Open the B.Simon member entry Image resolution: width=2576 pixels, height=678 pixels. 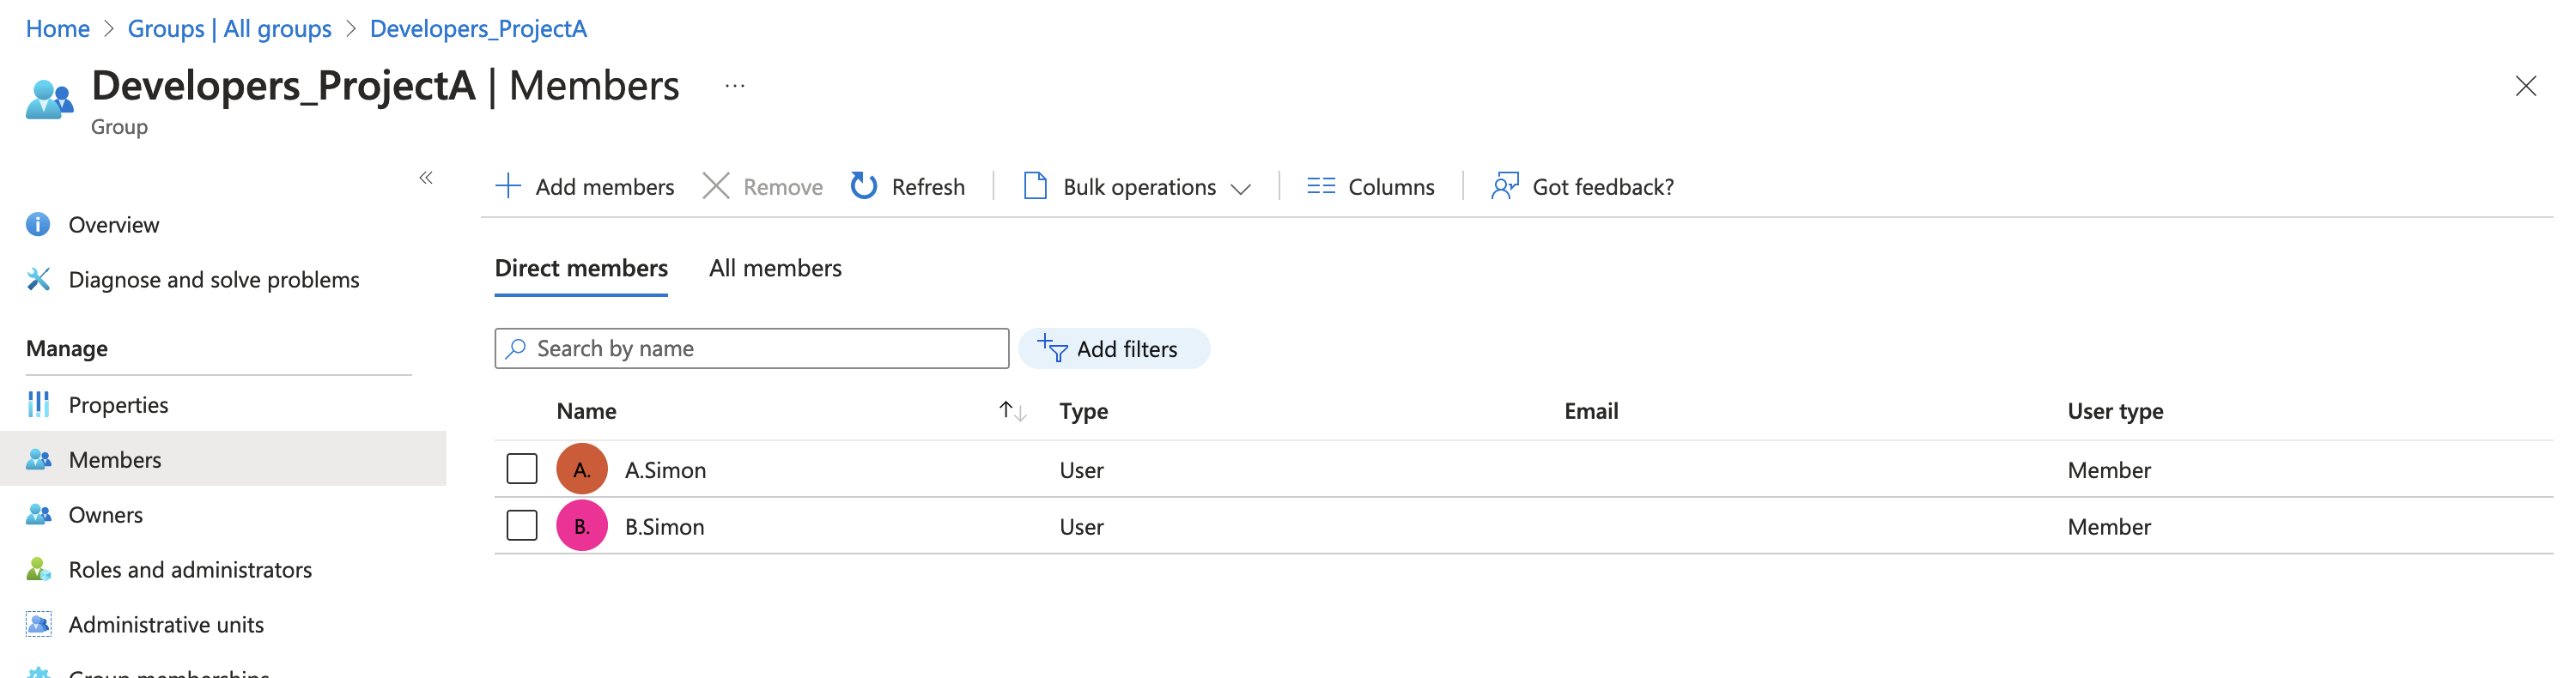tap(665, 527)
